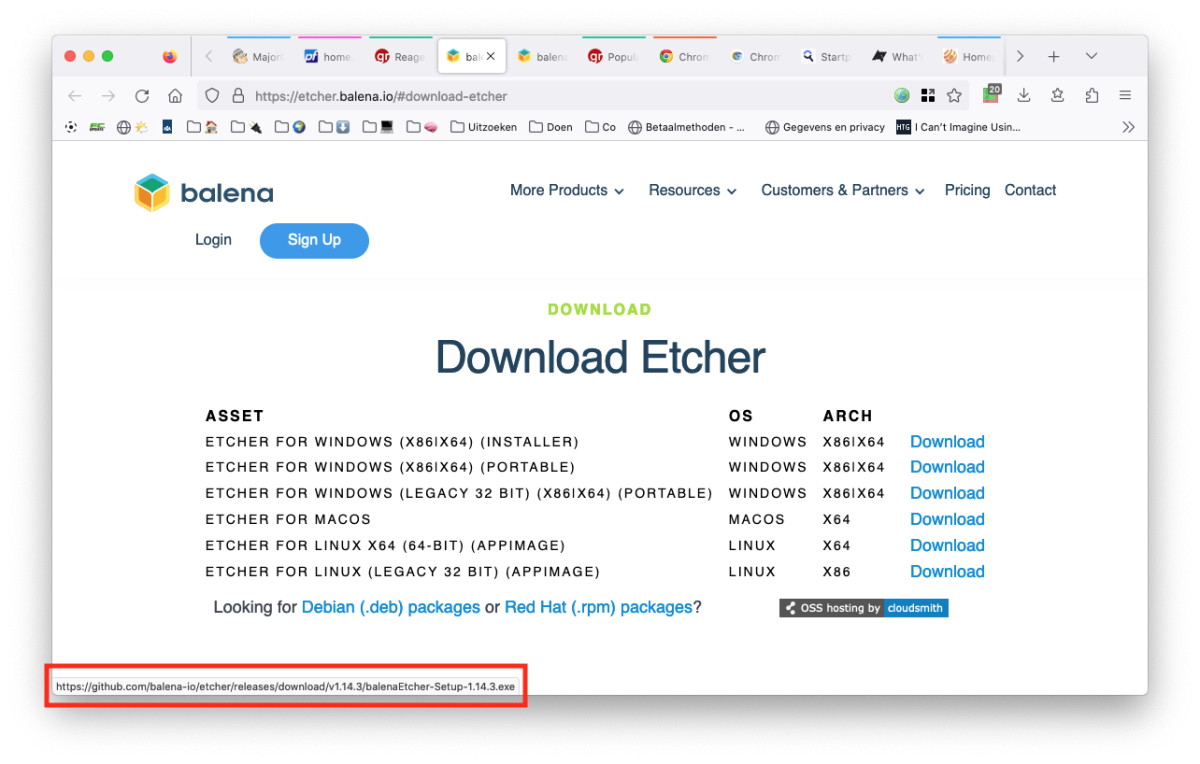1200x764 pixels.
Task: Download Etcher for macOS
Action: [947, 519]
